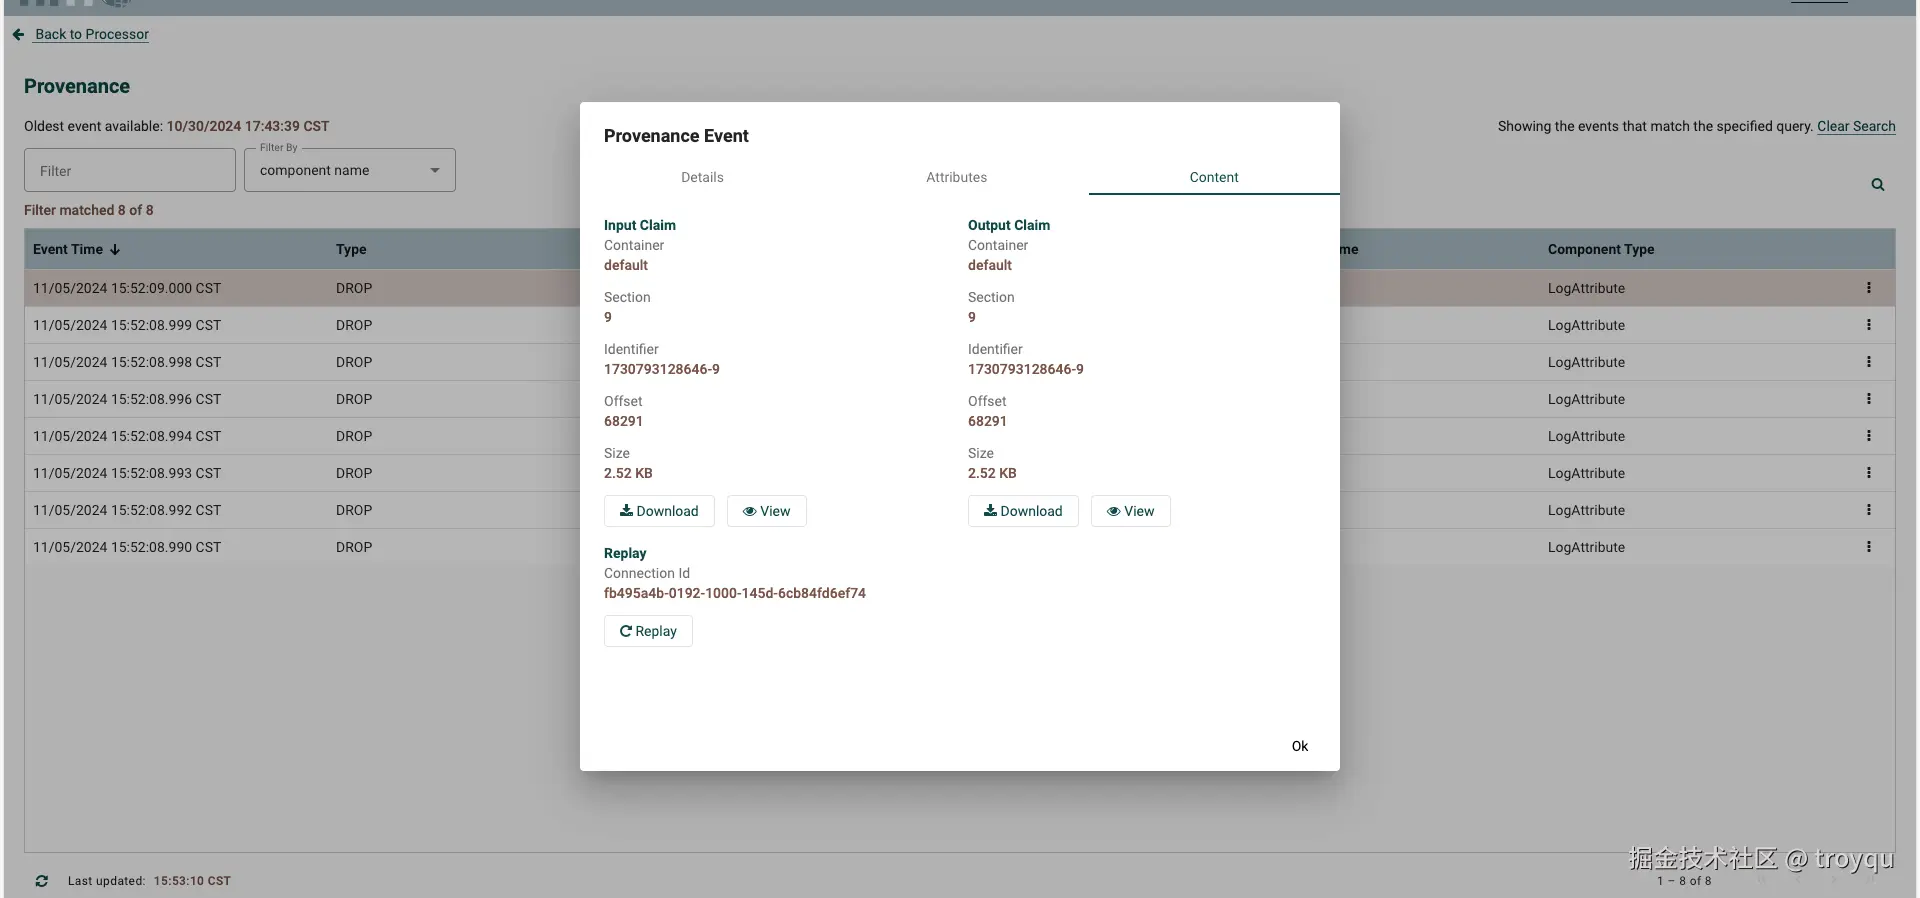Open the actions menu for the 15:52:08.996 event
1920x898 pixels.
[x=1868, y=399]
